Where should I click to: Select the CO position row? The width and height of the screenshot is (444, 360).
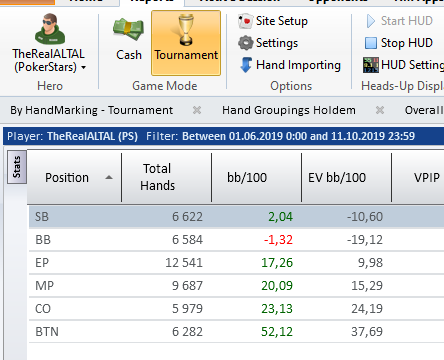(x=236, y=309)
